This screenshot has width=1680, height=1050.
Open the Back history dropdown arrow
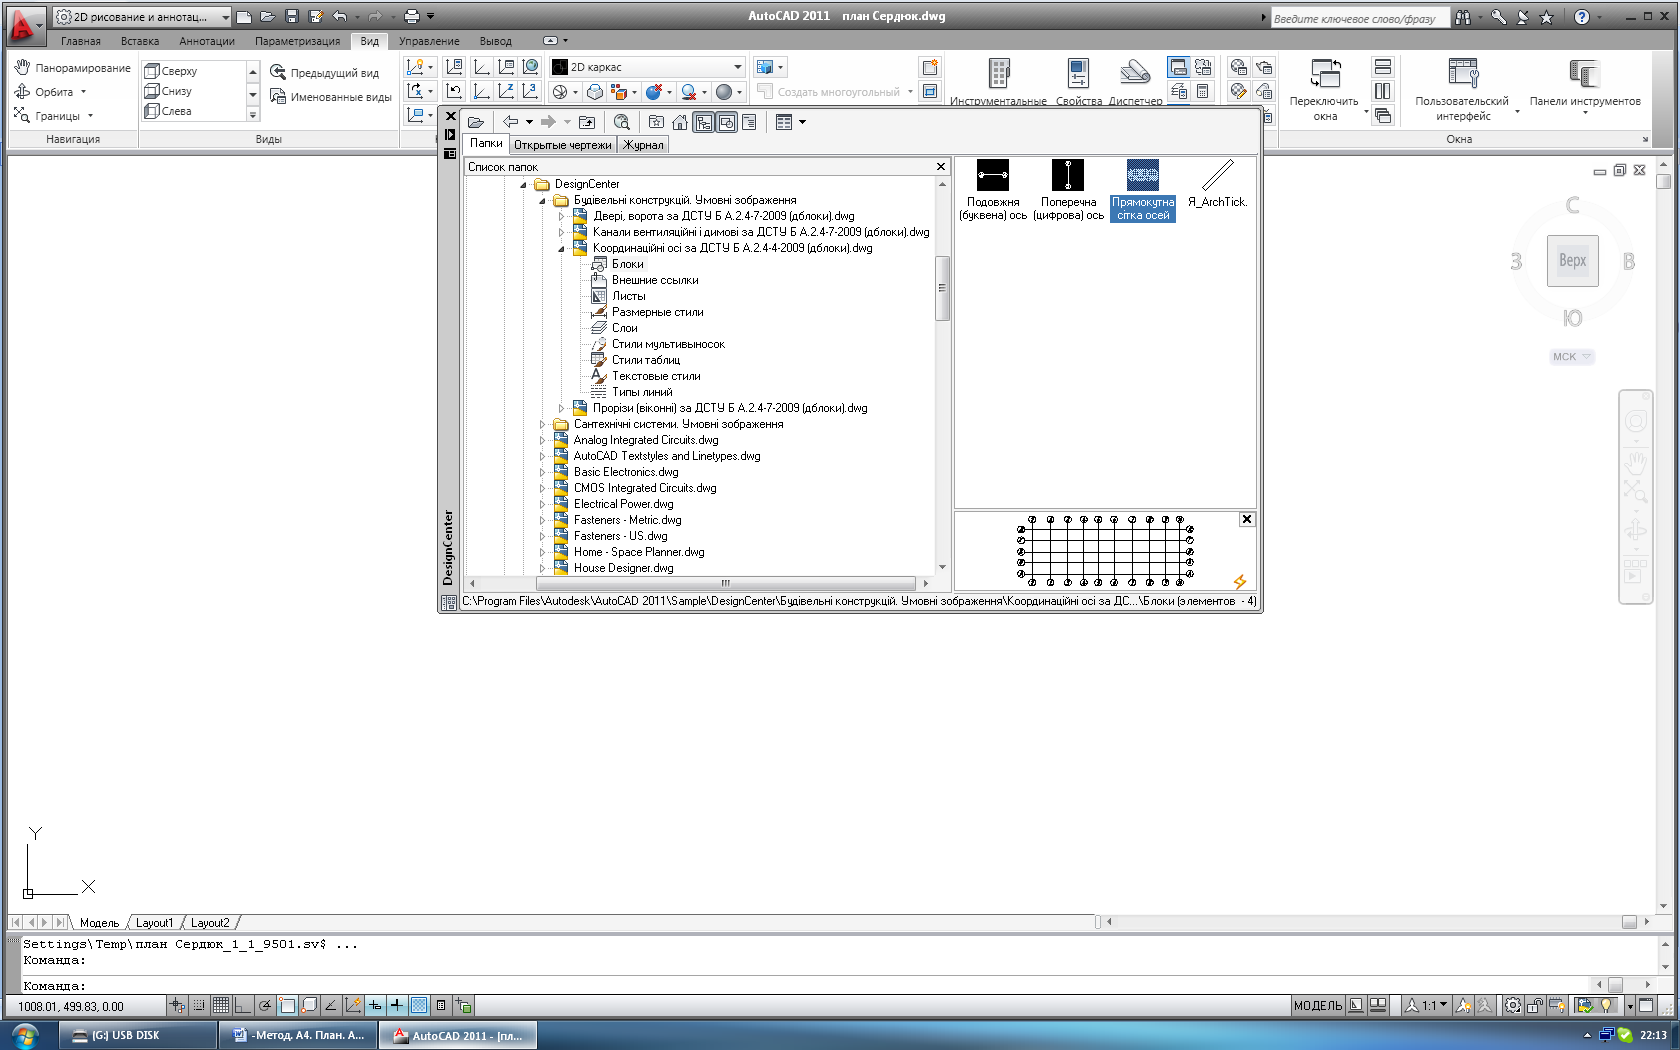(530, 122)
